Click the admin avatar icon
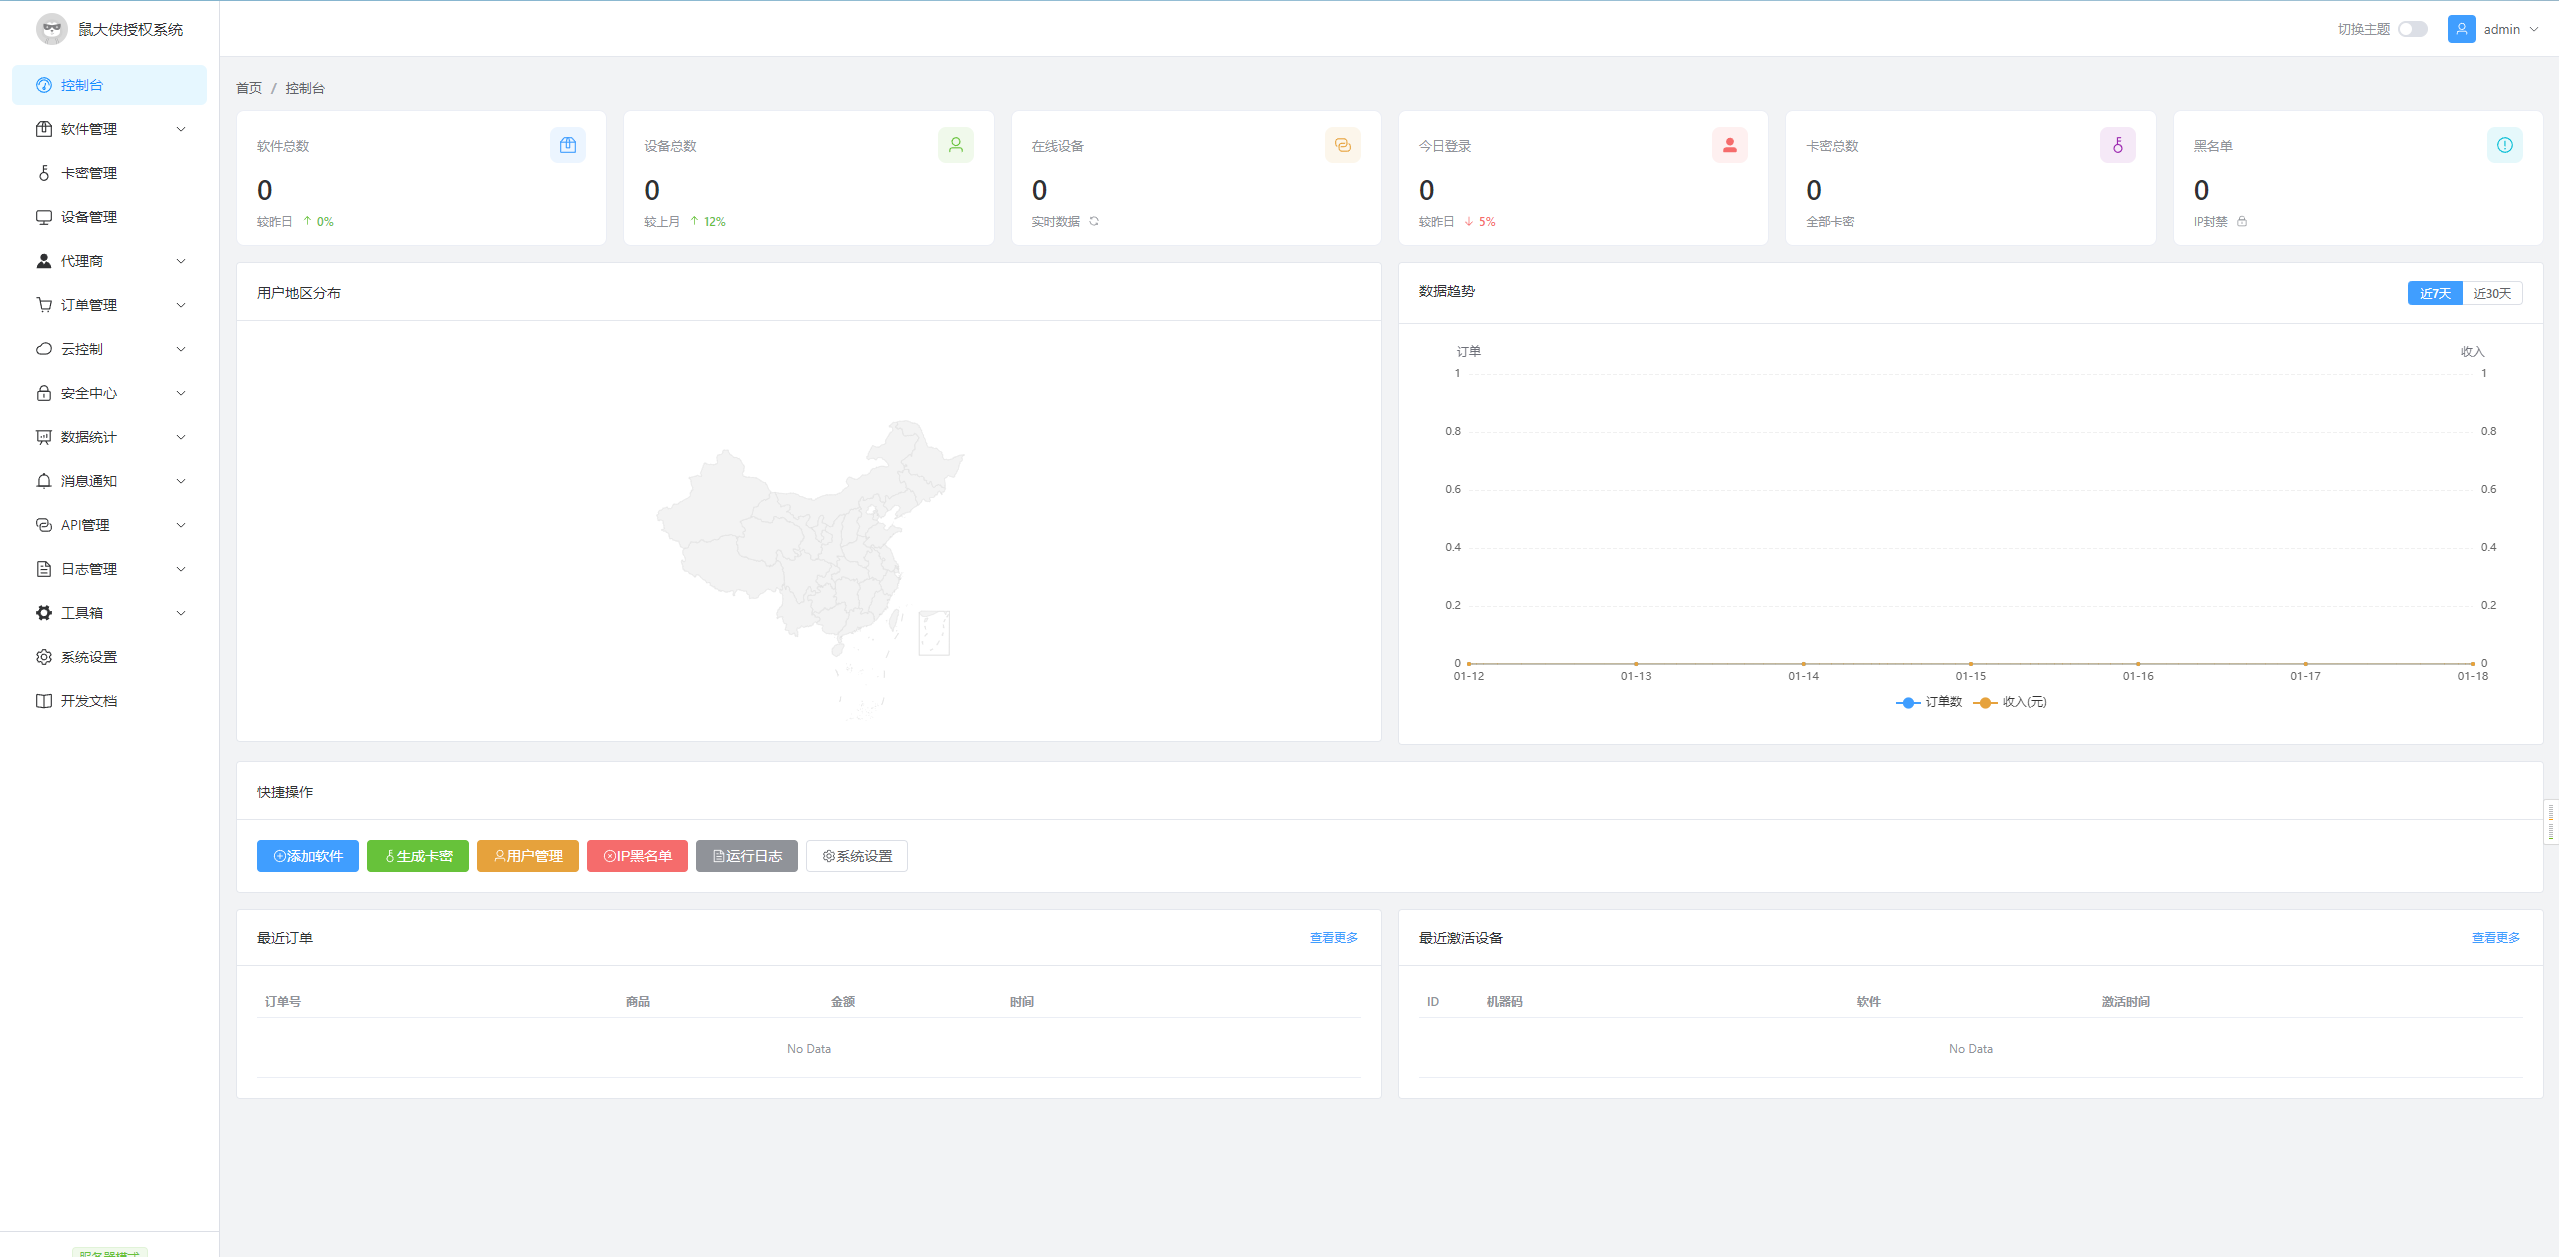Screen dimensions: 2559x1257 click(2461, 29)
